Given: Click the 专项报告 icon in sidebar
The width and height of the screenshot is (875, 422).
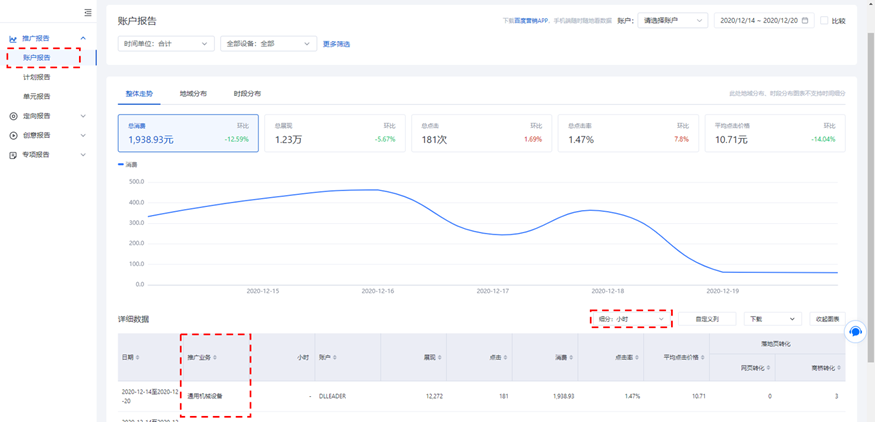Looking at the screenshot, I should point(13,155).
